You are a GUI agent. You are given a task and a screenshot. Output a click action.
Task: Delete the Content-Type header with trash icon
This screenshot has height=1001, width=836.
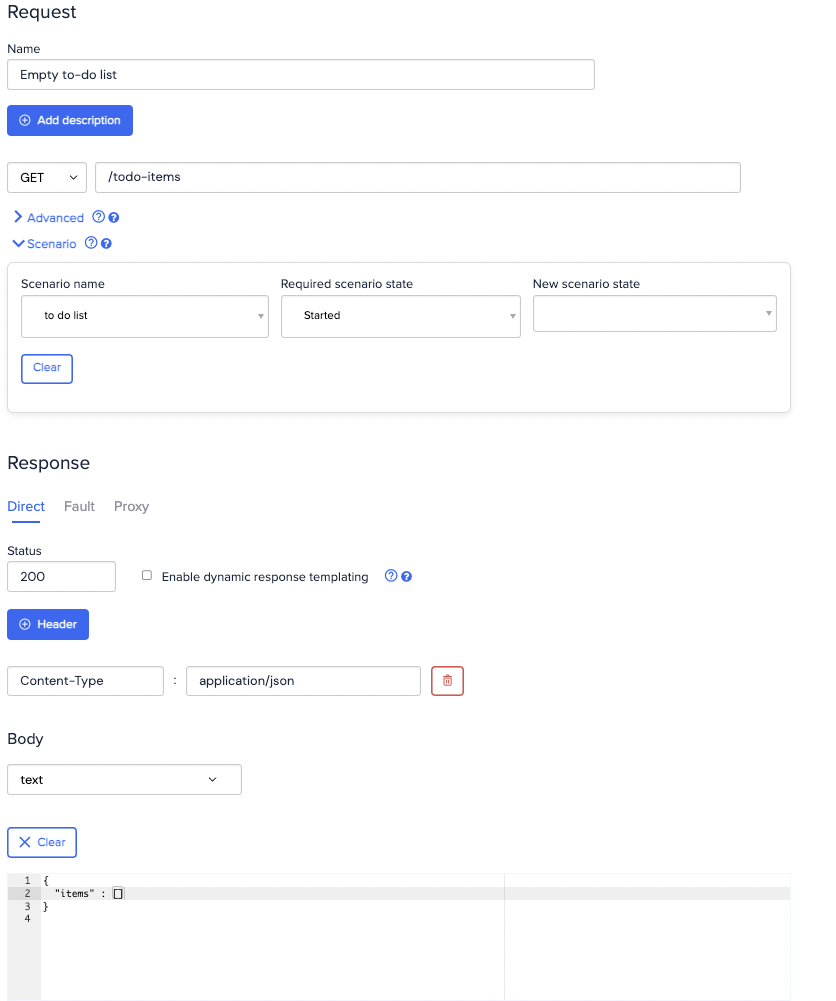[x=447, y=681]
